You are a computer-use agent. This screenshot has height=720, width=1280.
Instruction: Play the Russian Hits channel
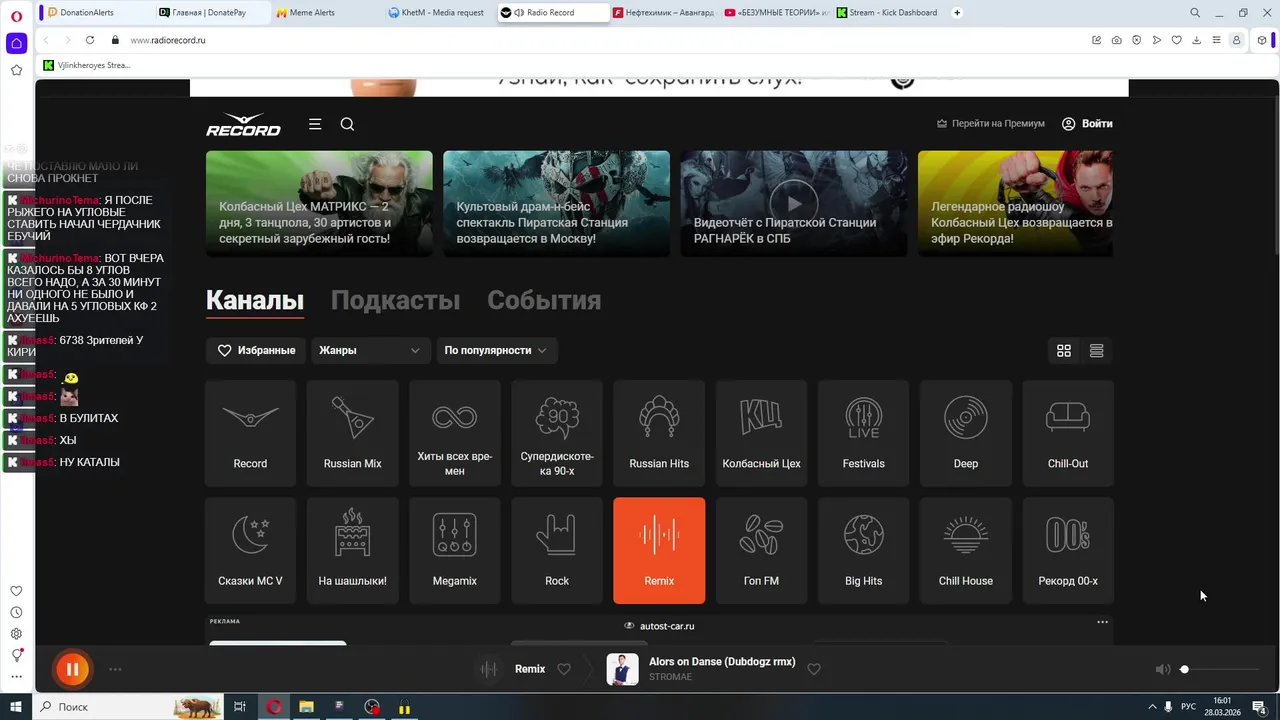[659, 433]
